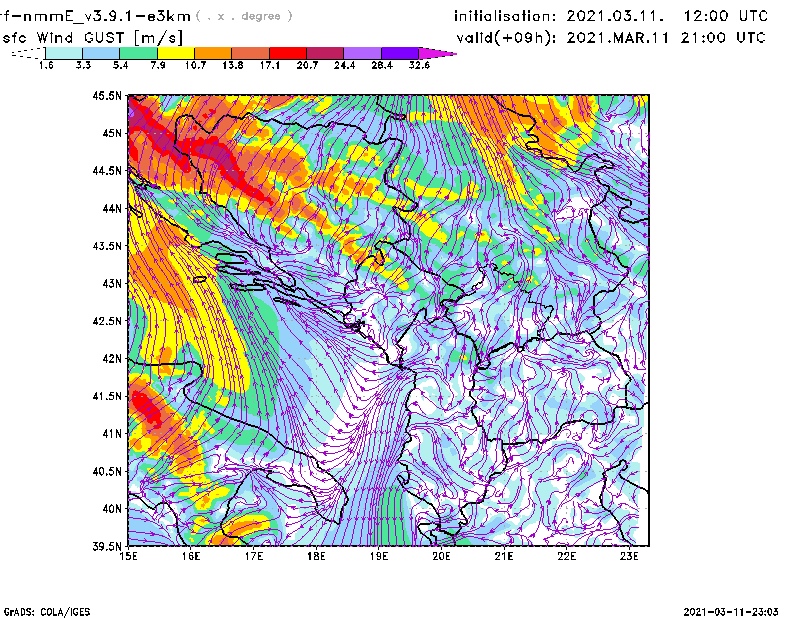Click the light cyan legend swatch after 1.6
The width and height of the screenshot is (800, 618).
pos(64,53)
